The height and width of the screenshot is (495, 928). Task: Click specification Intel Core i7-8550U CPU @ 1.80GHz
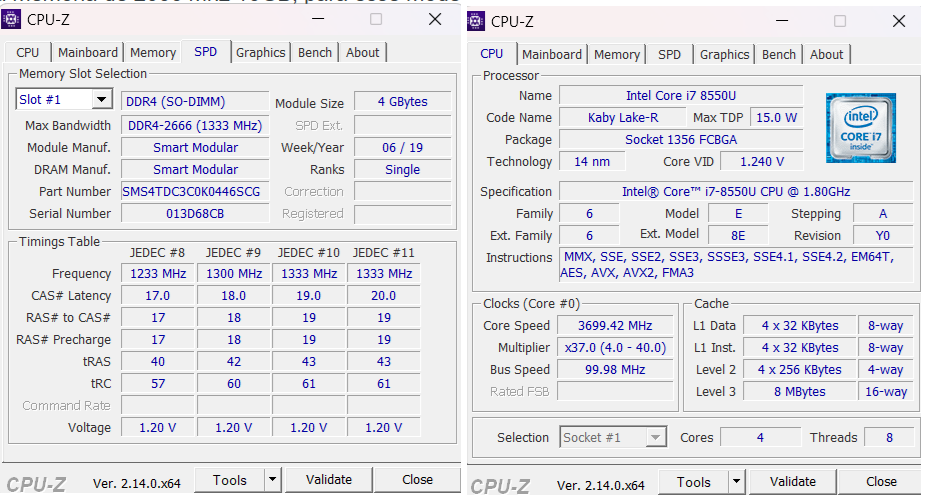coord(736,192)
